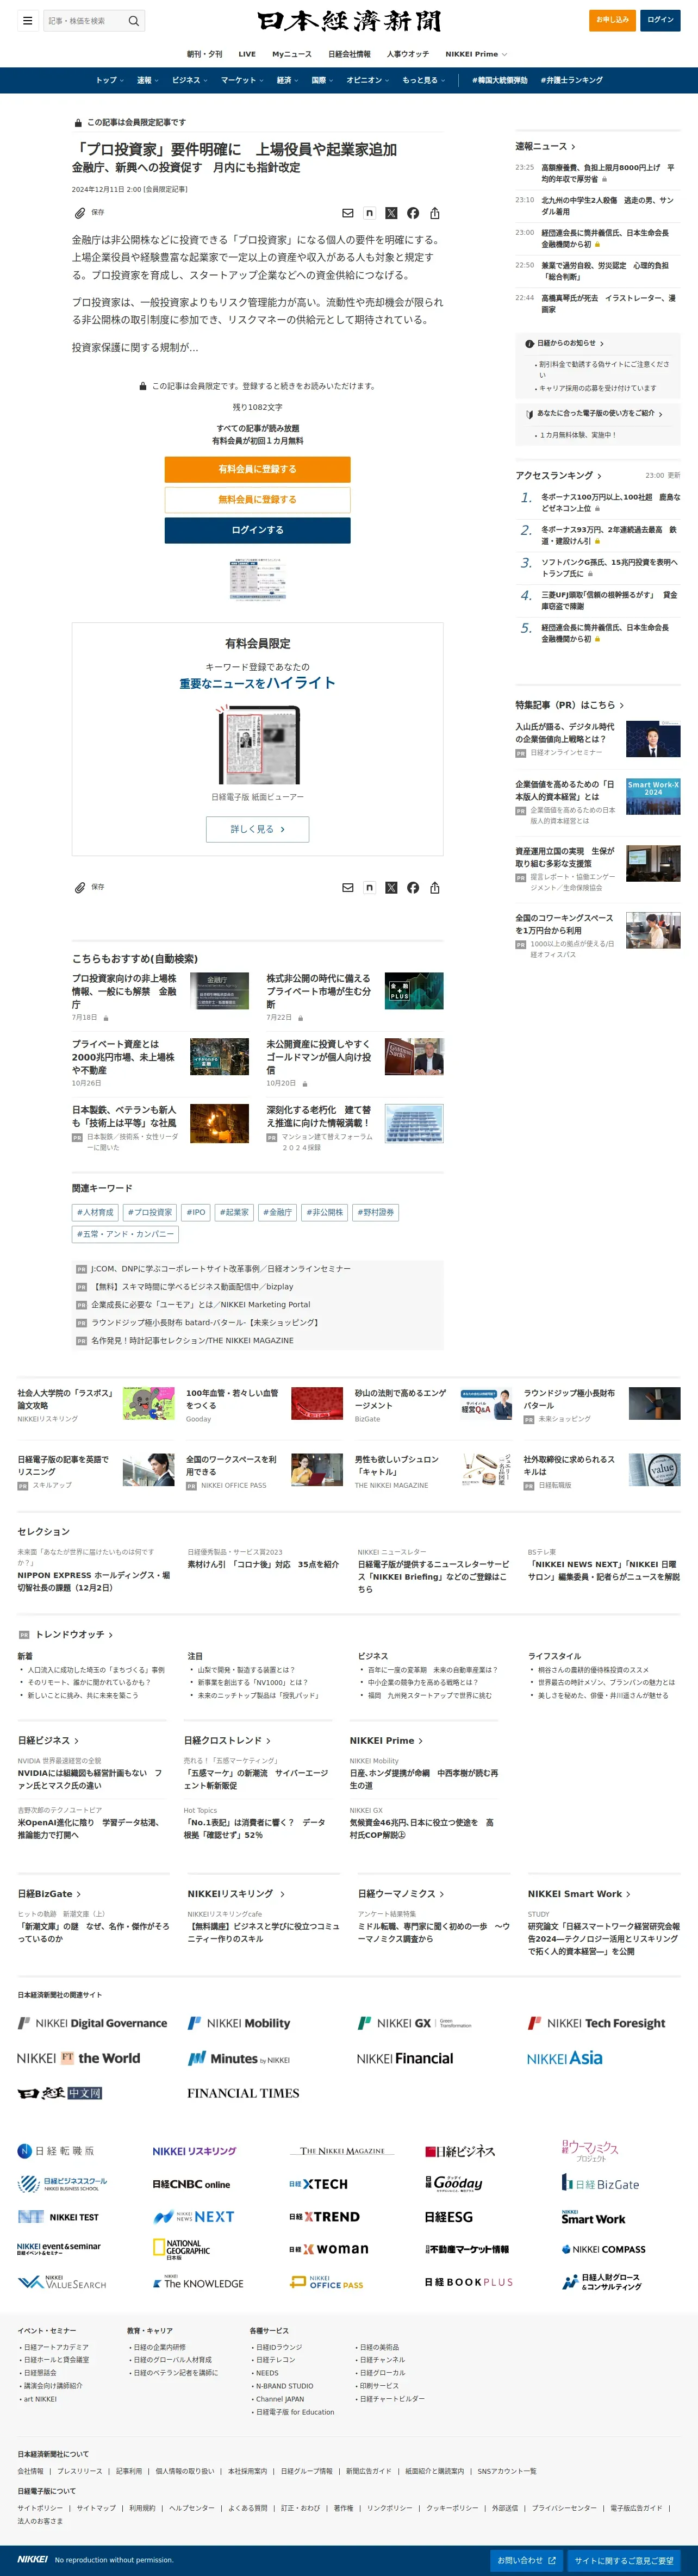Open the 日経XTECH logo link

[x=319, y=2184]
